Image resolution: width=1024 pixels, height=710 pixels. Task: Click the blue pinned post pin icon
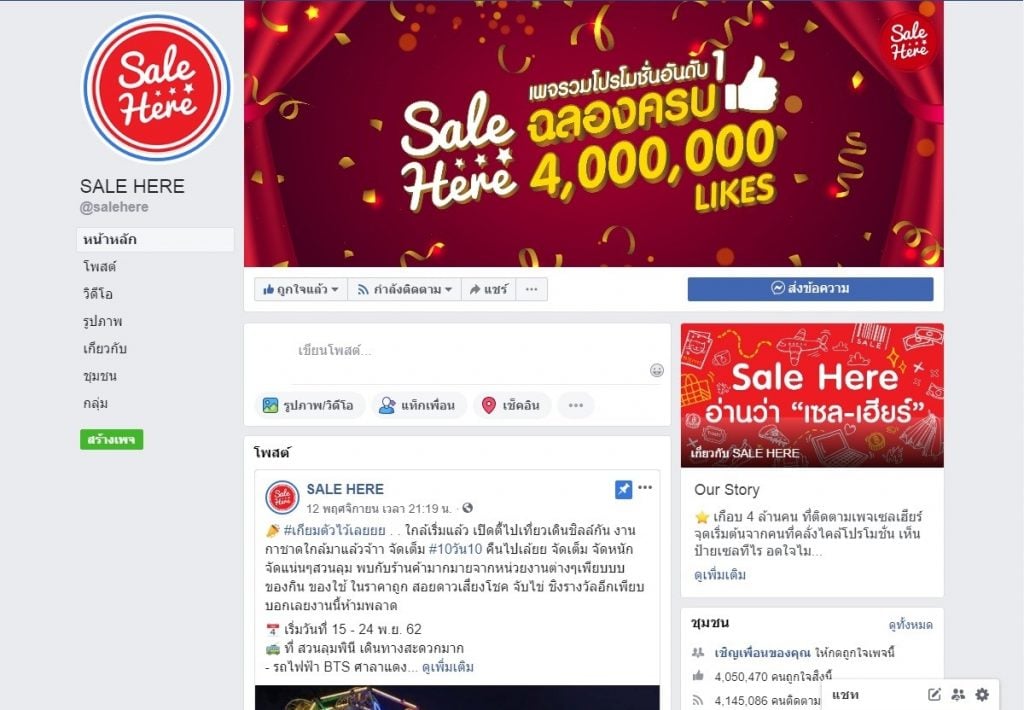pos(624,489)
